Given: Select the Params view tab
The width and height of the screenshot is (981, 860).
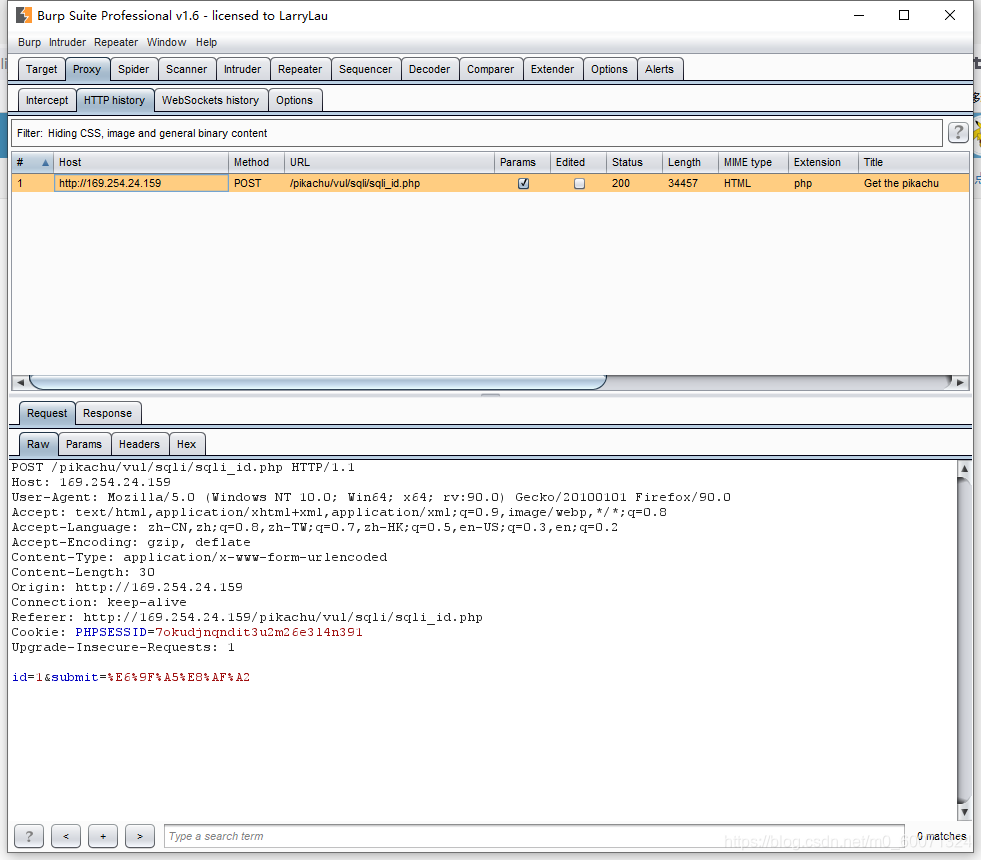Looking at the screenshot, I should click(x=84, y=444).
